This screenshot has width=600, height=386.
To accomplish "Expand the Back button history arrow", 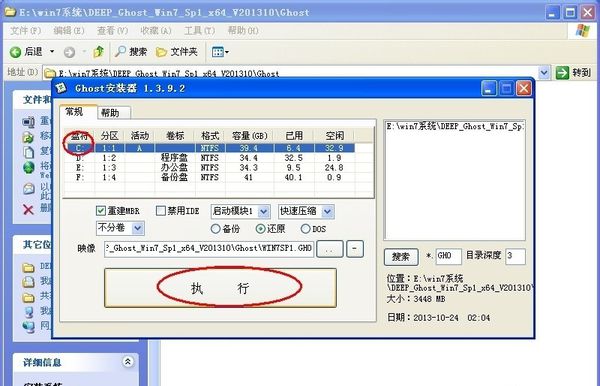I will point(52,51).
